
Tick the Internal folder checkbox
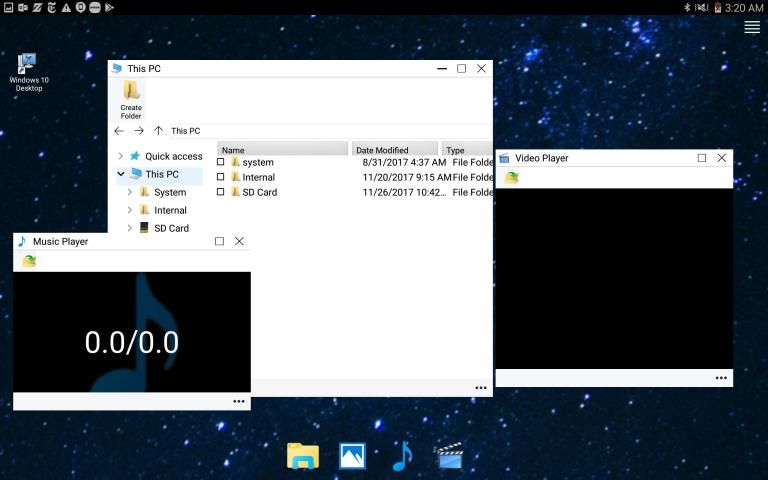pos(221,177)
